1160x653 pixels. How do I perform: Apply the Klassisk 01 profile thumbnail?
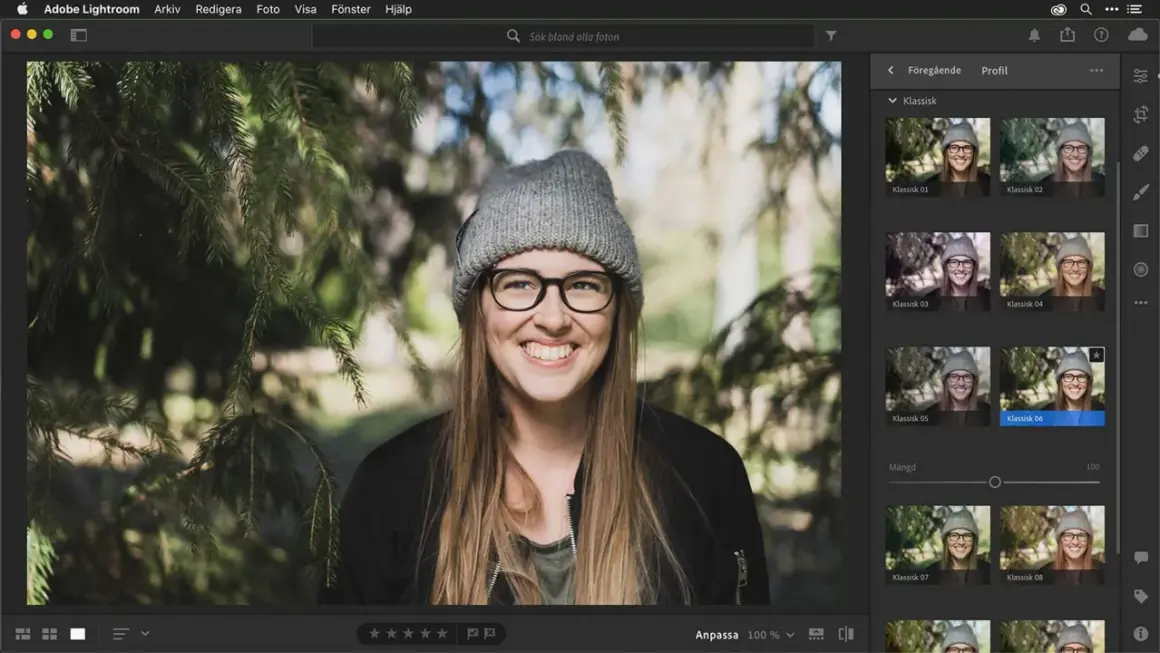point(937,156)
